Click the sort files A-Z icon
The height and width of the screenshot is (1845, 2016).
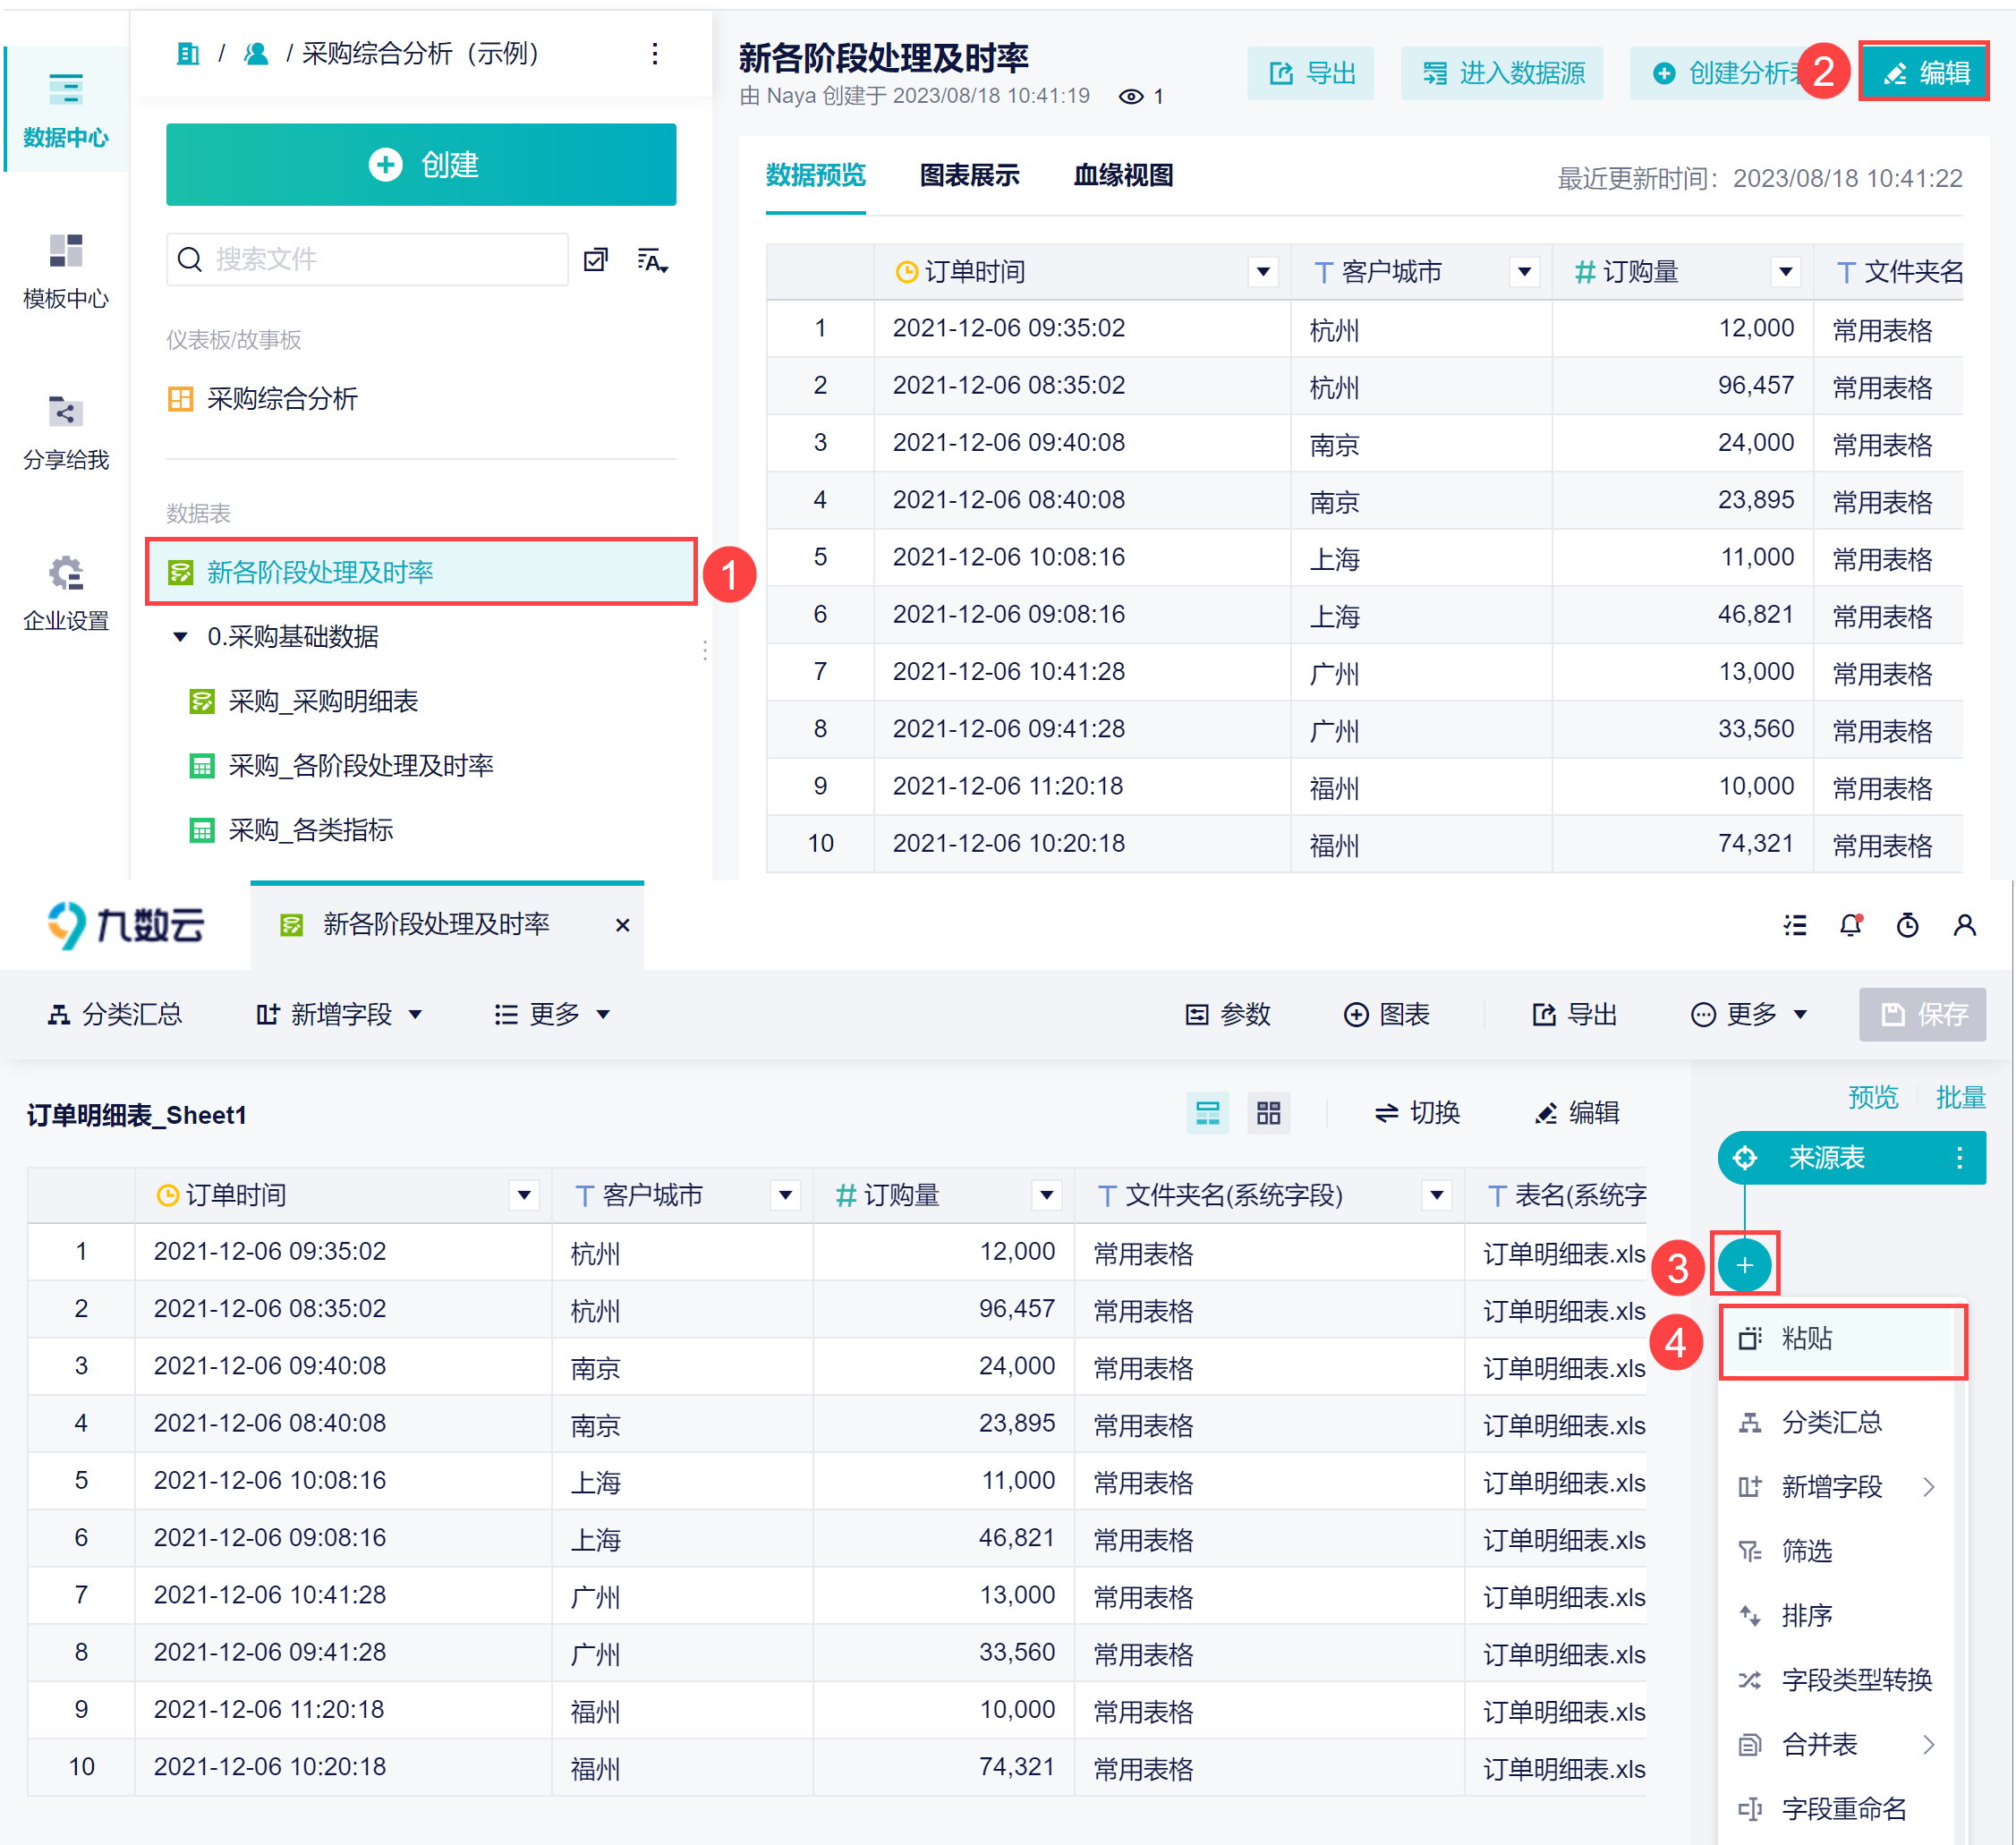click(652, 260)
